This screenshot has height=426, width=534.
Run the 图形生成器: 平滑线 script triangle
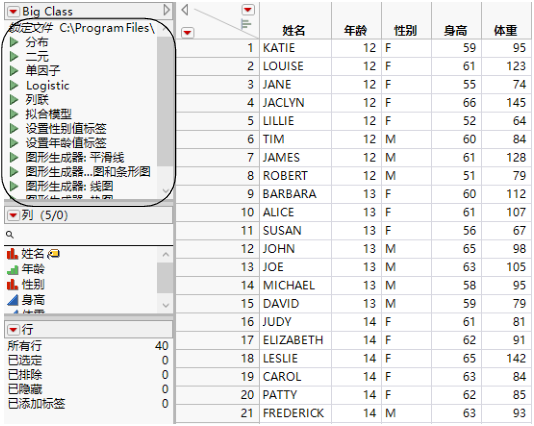(x=14, y=157)
